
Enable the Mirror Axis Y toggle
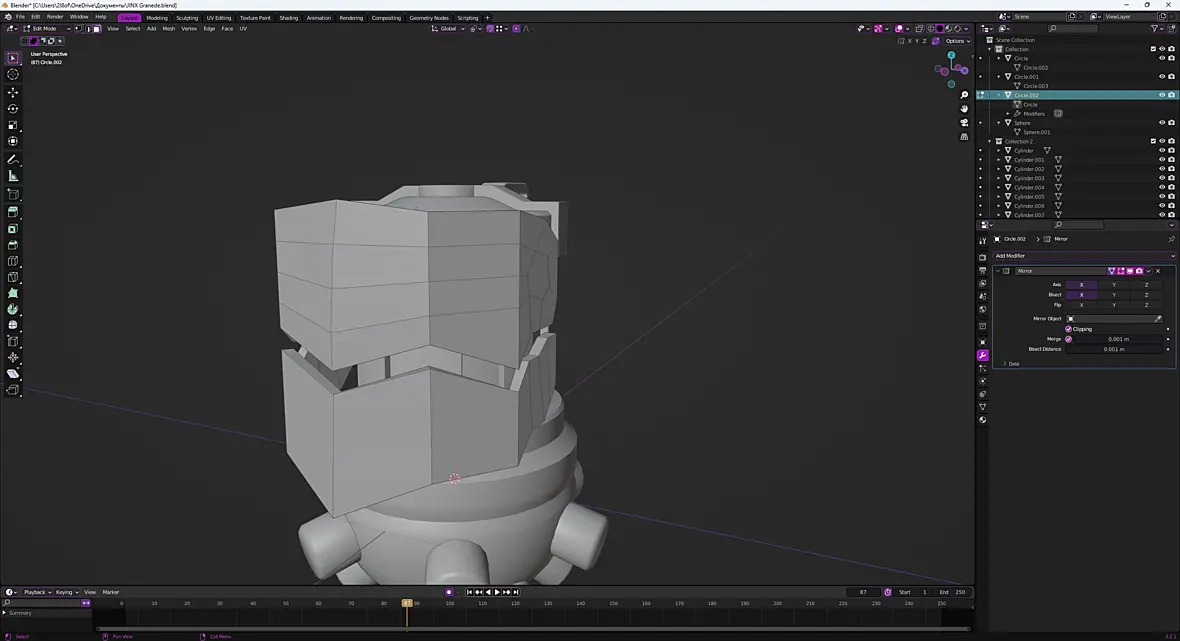(1114, 284)
